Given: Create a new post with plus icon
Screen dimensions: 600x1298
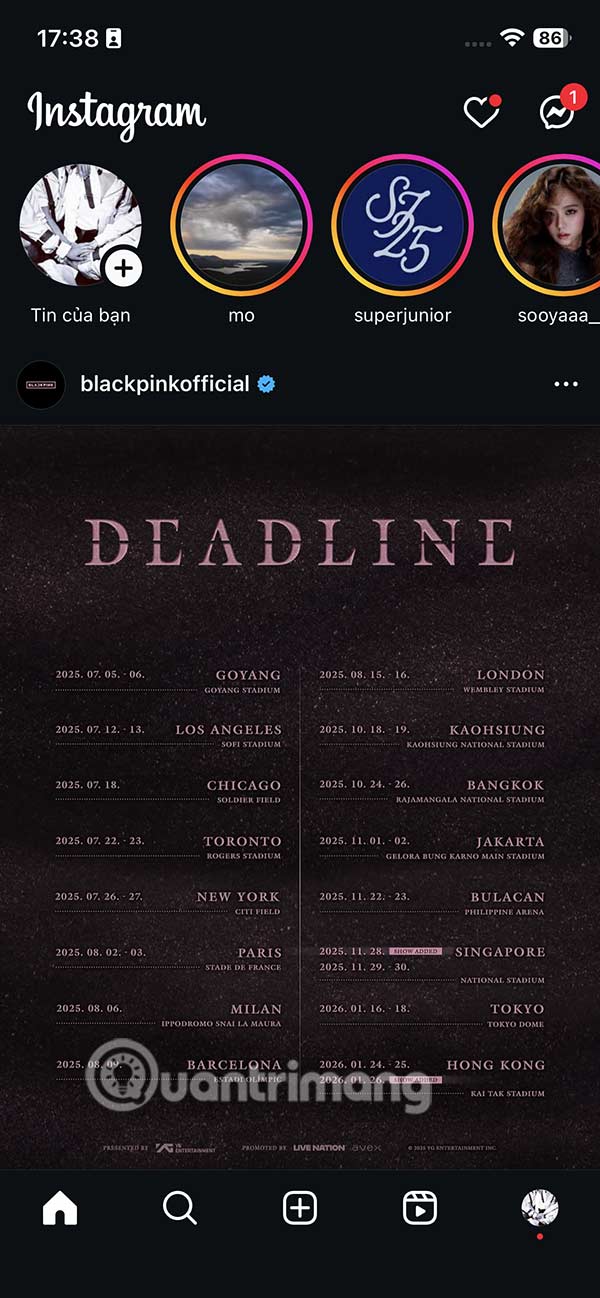Looking at the screenshot, I should click(300, 1208).
